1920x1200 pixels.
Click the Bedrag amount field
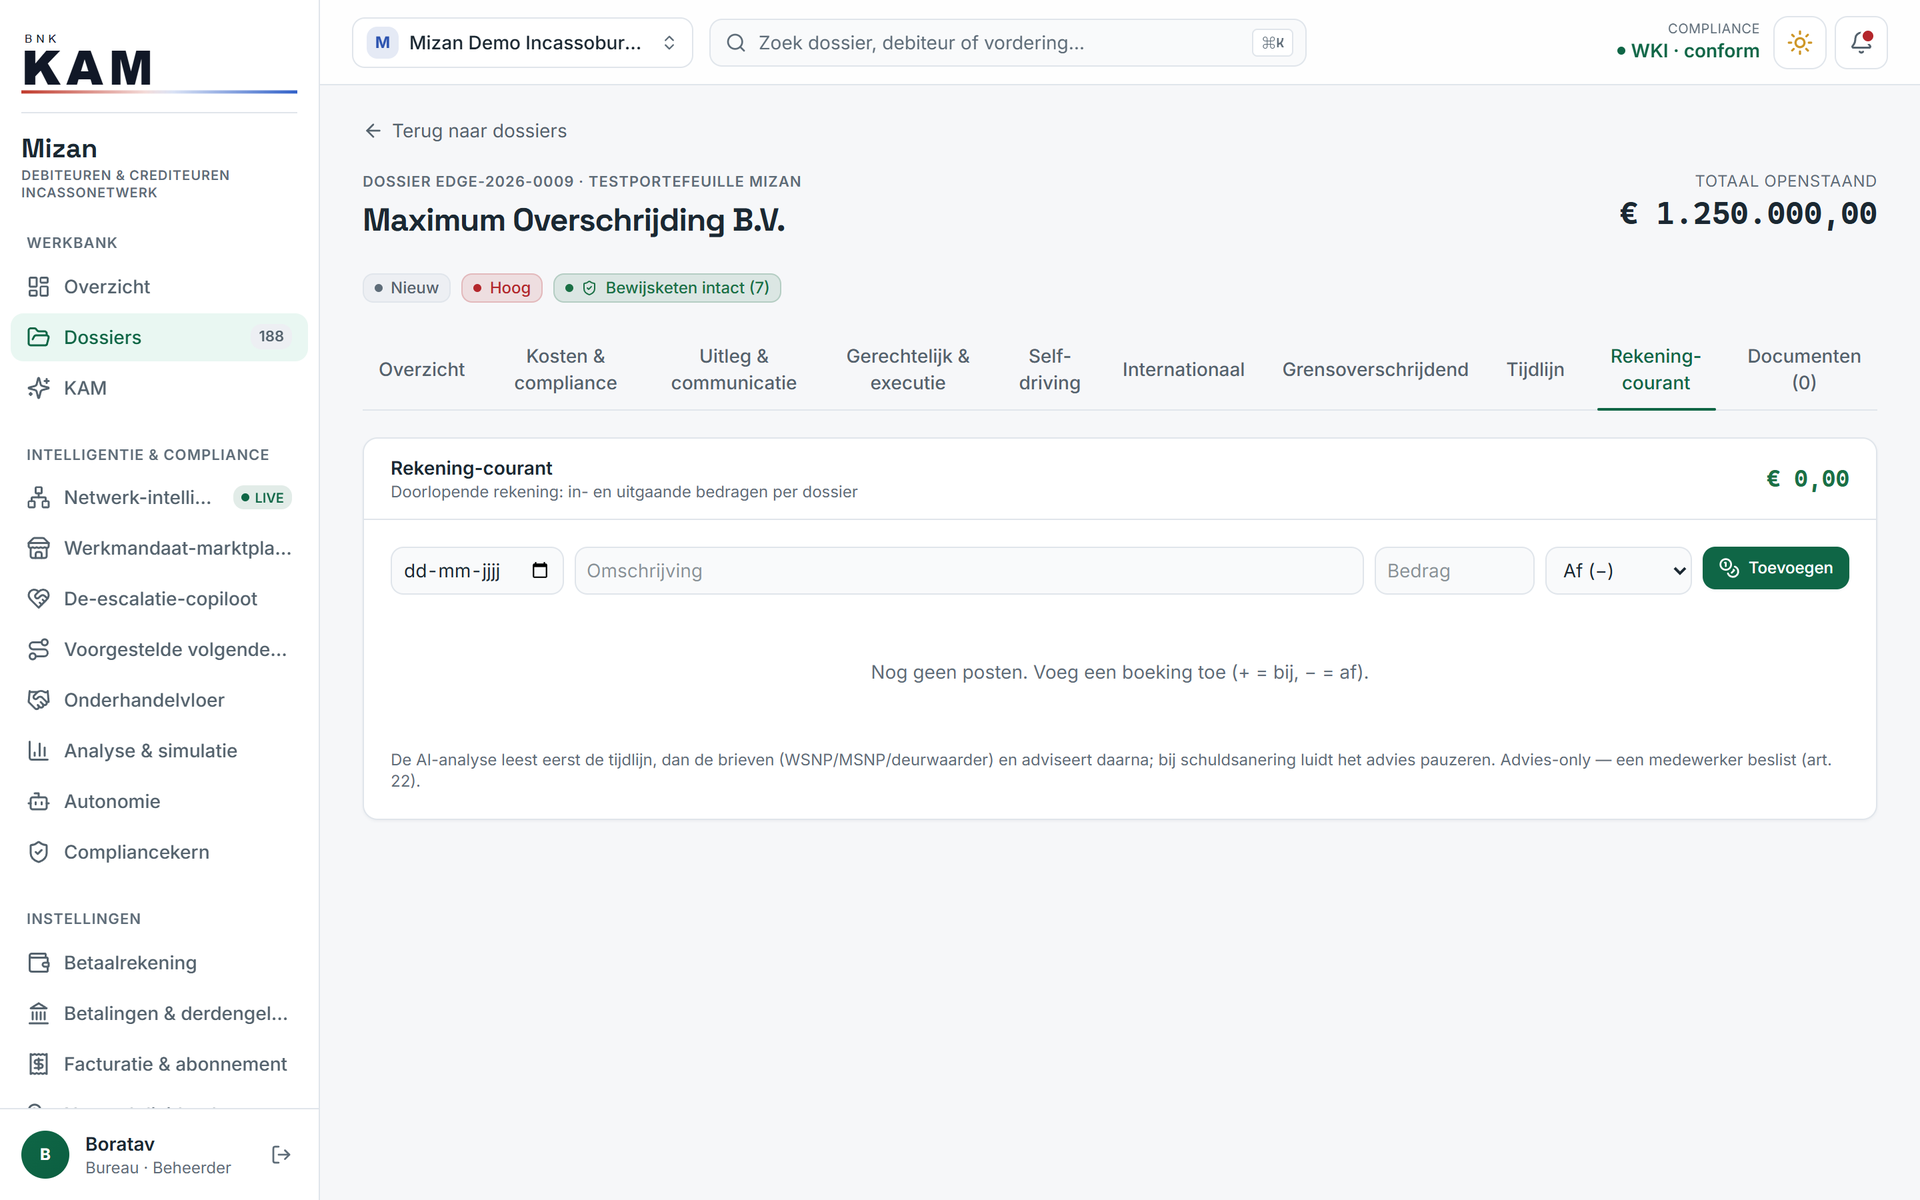click(1454, 570)
